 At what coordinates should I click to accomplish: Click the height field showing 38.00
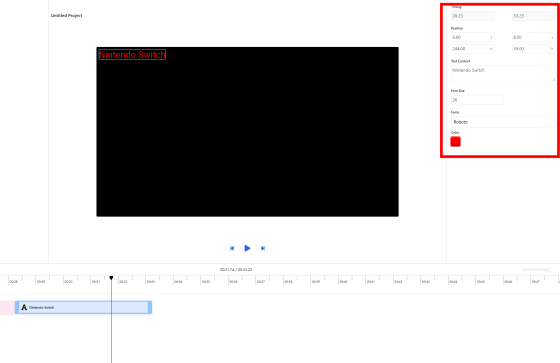click(534, 49)
